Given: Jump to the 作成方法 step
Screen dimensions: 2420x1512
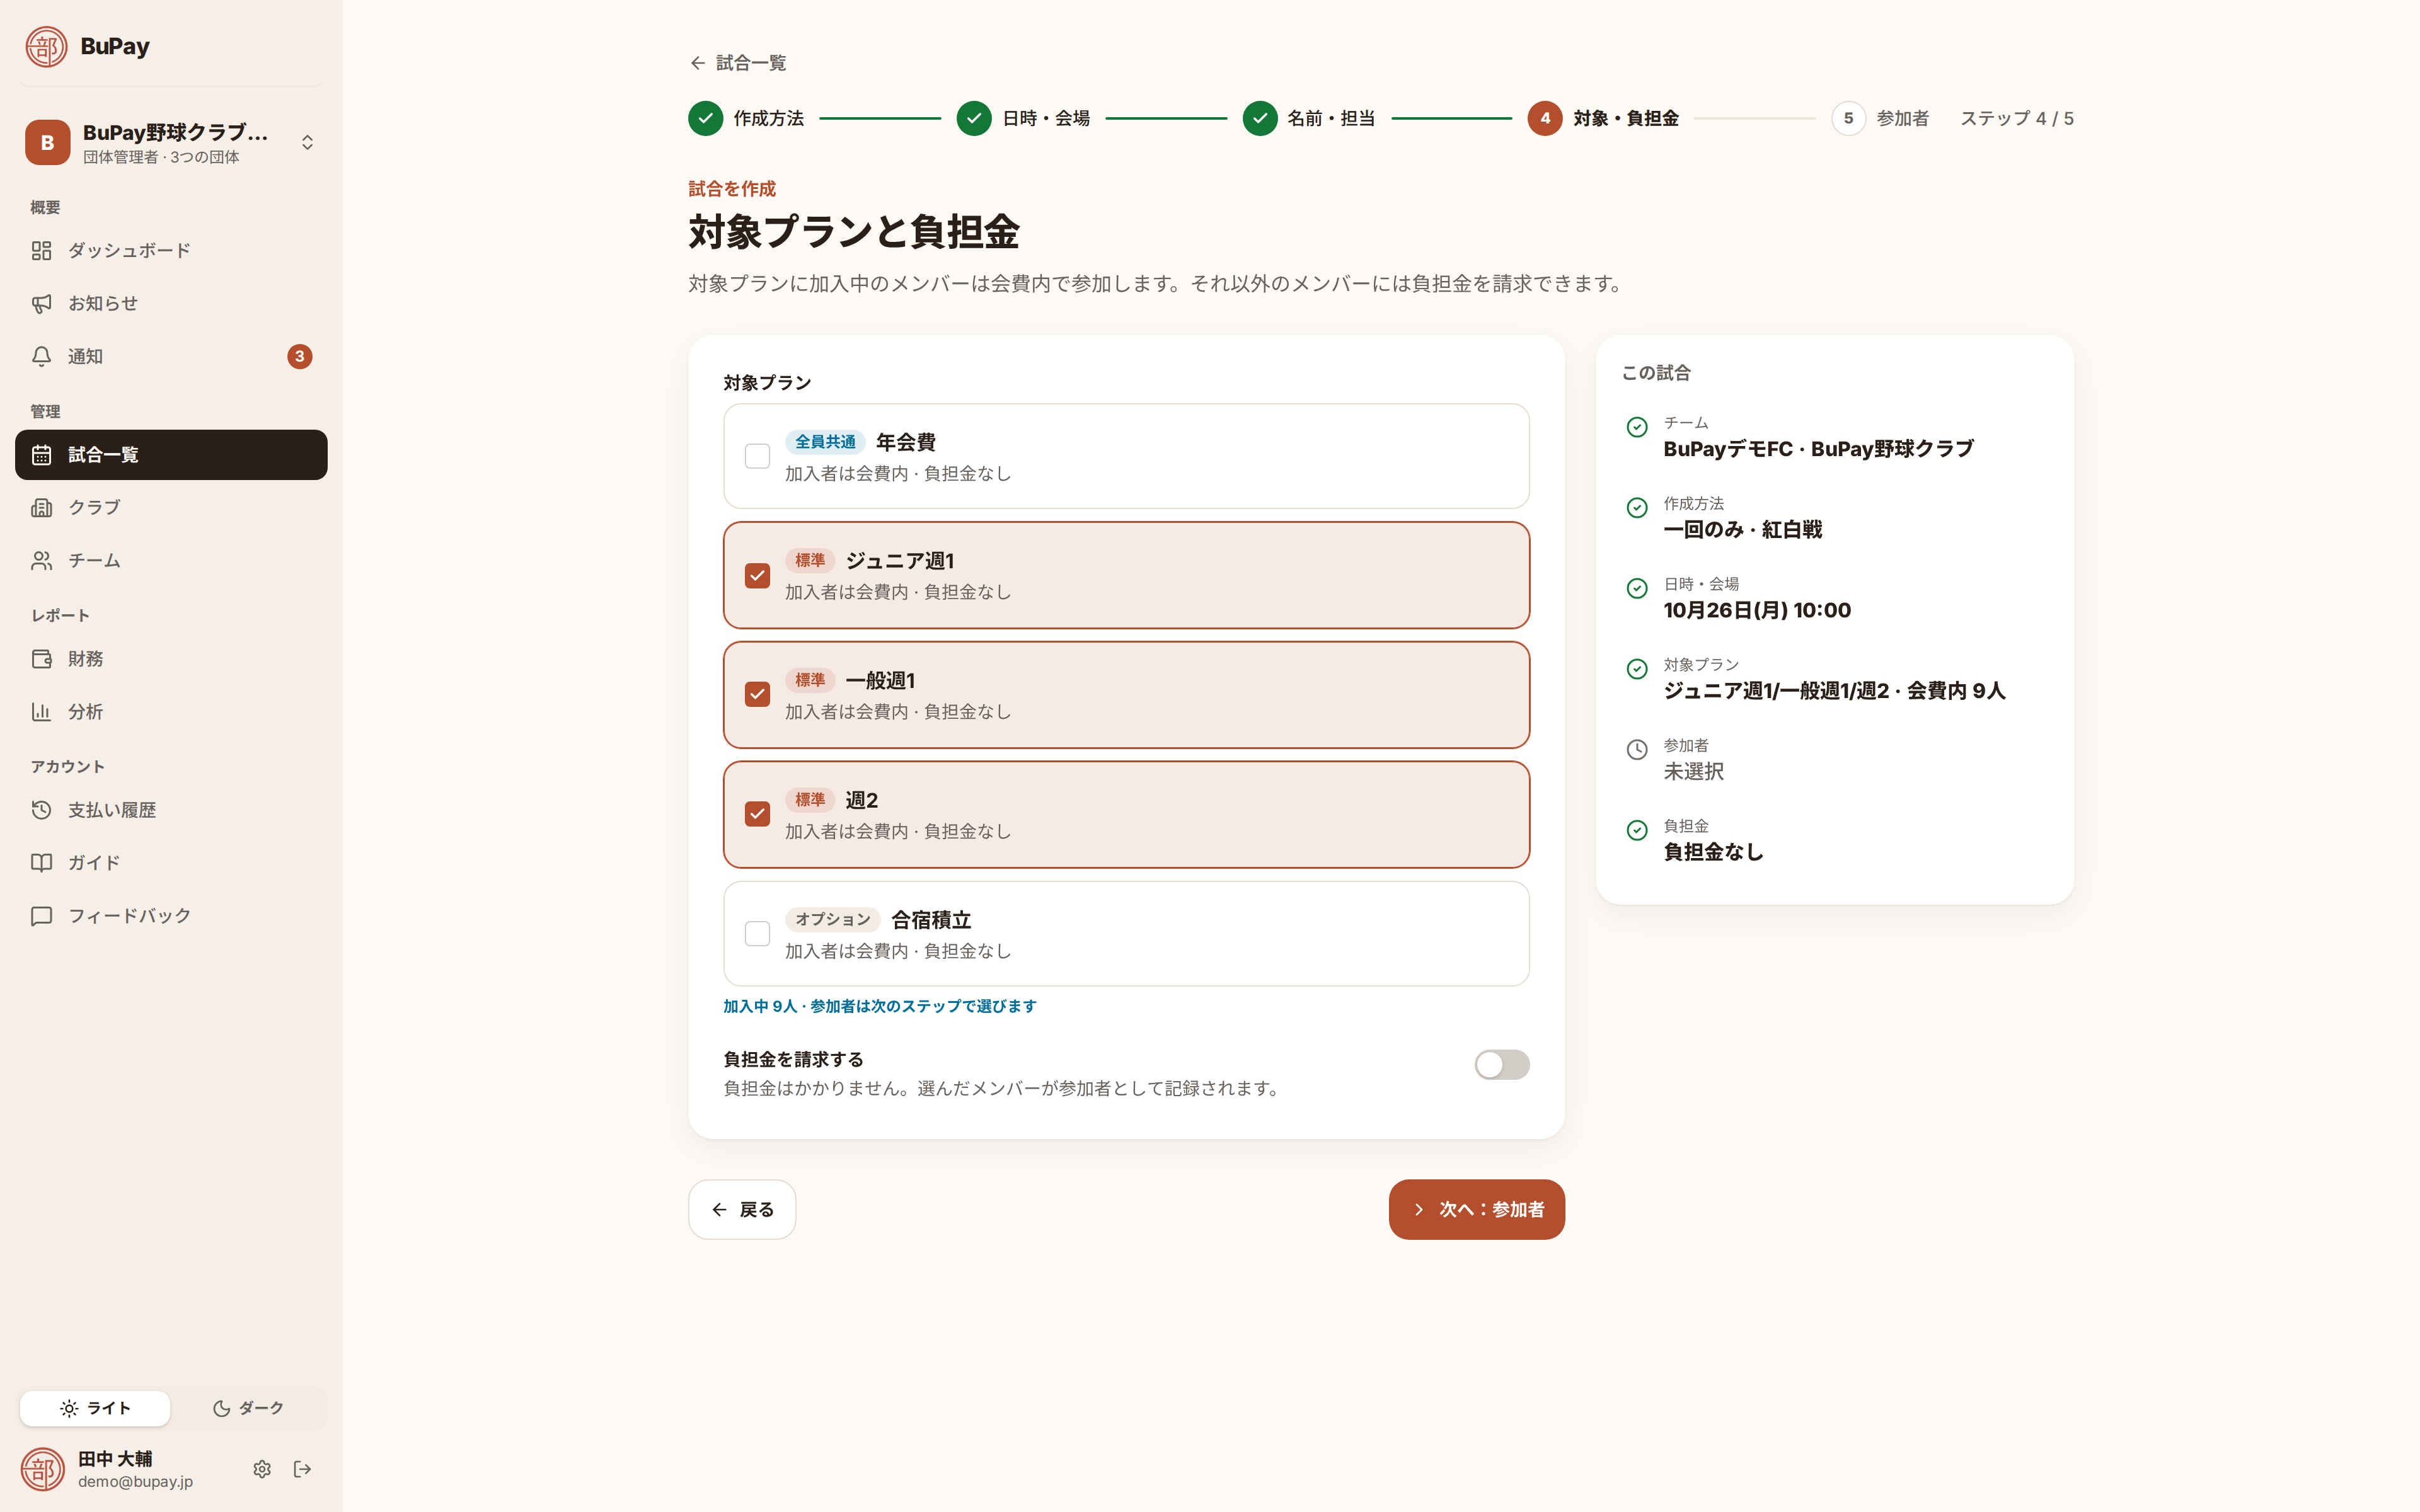Looking at the screenshot, I should pyautogui.click(x=746, y=118).
